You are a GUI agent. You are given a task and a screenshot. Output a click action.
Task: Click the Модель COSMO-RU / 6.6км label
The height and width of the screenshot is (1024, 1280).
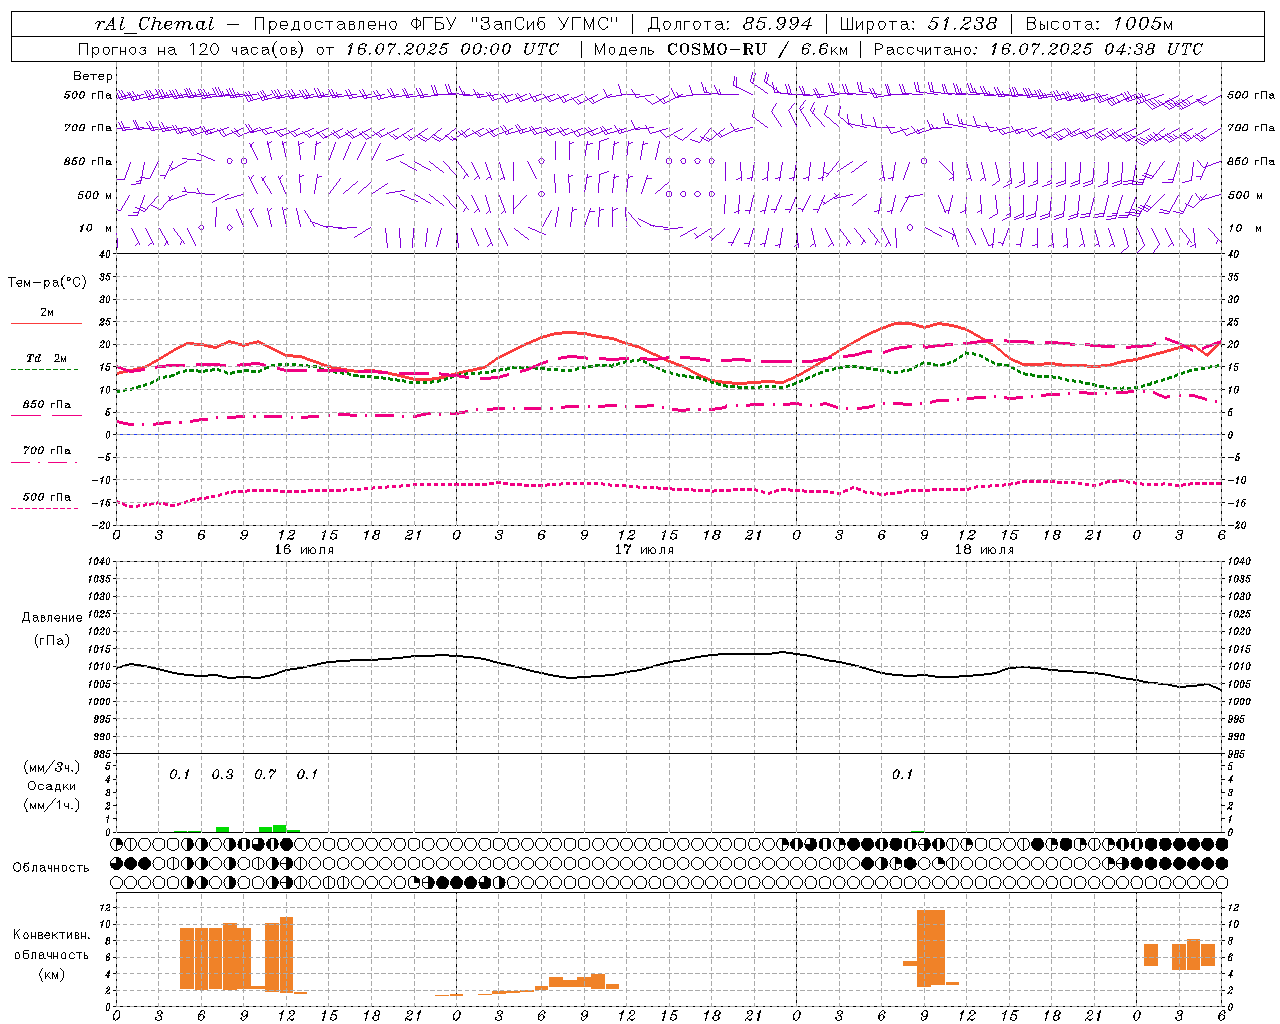[x=721, y=49]
